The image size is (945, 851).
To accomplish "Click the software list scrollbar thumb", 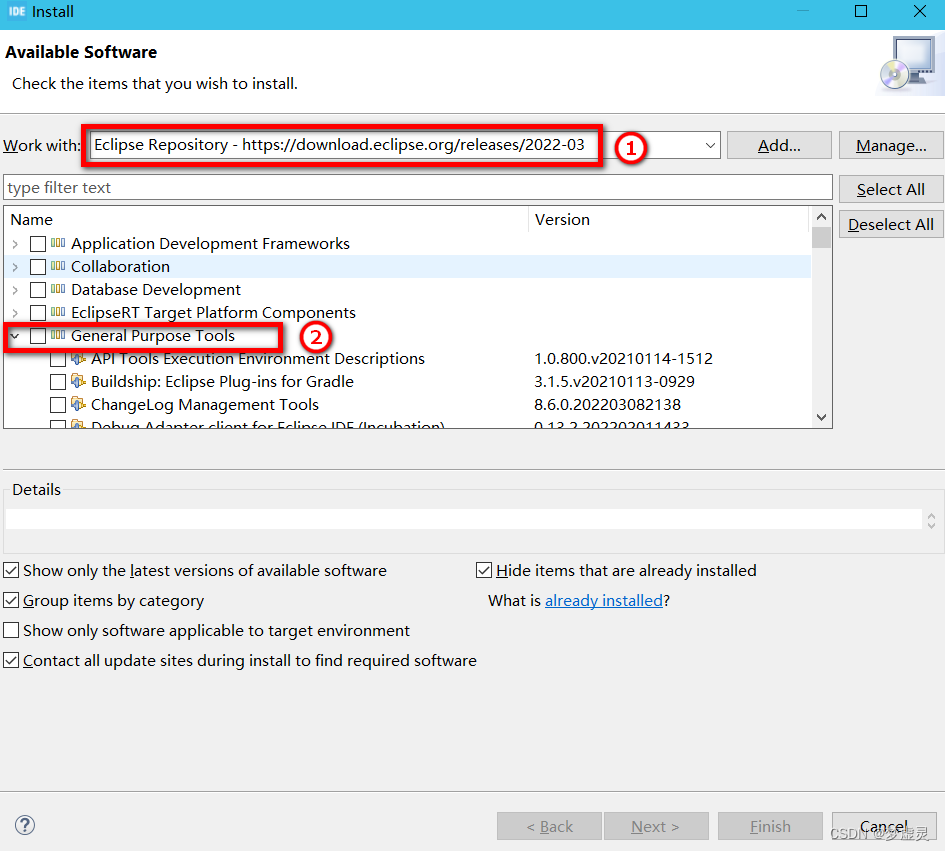I will coord(821,237).
